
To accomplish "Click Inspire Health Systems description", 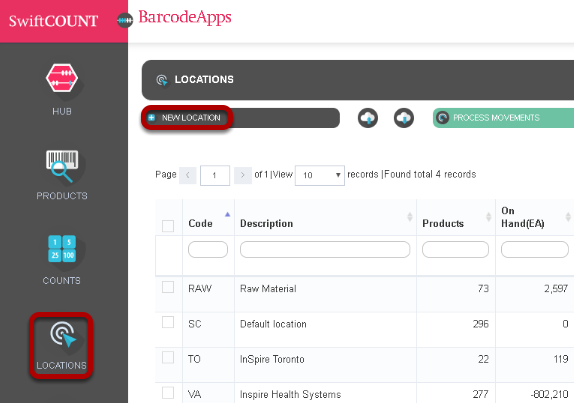I will pyautogui.click(x=290, y=394).
